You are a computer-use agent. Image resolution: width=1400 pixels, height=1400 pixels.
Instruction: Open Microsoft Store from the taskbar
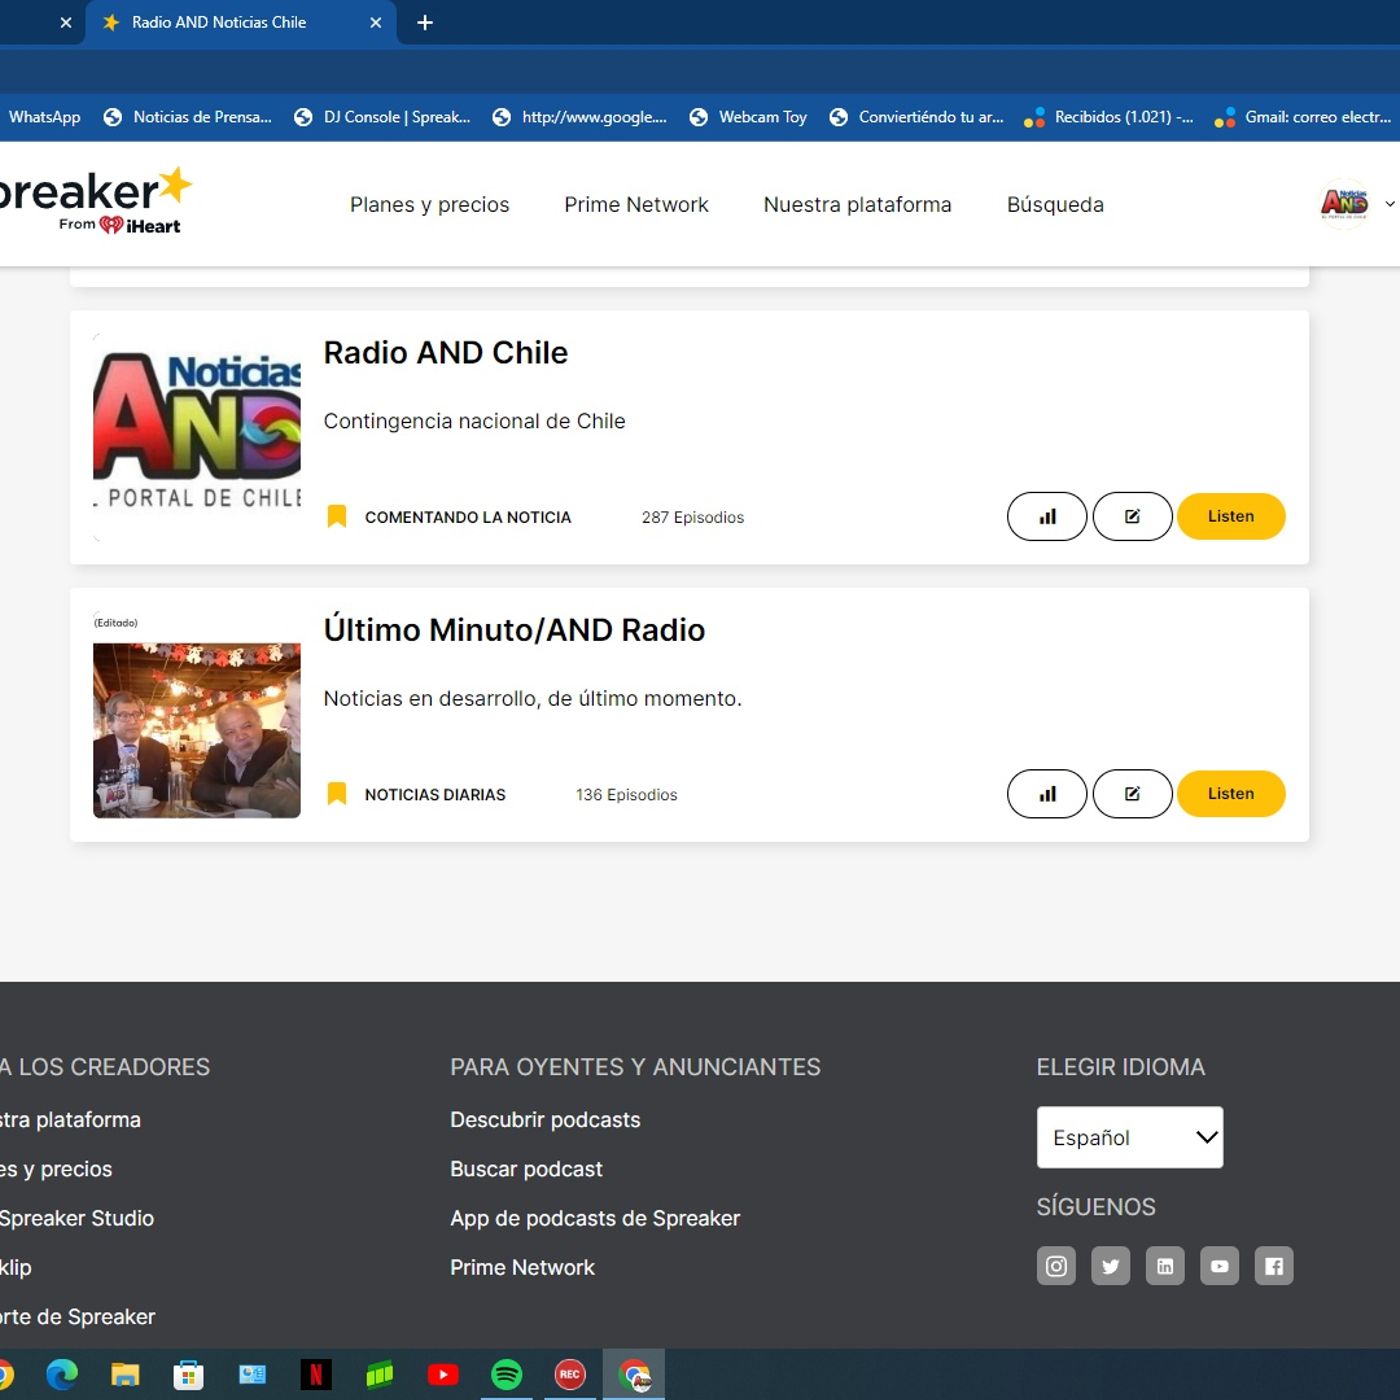188,1375
